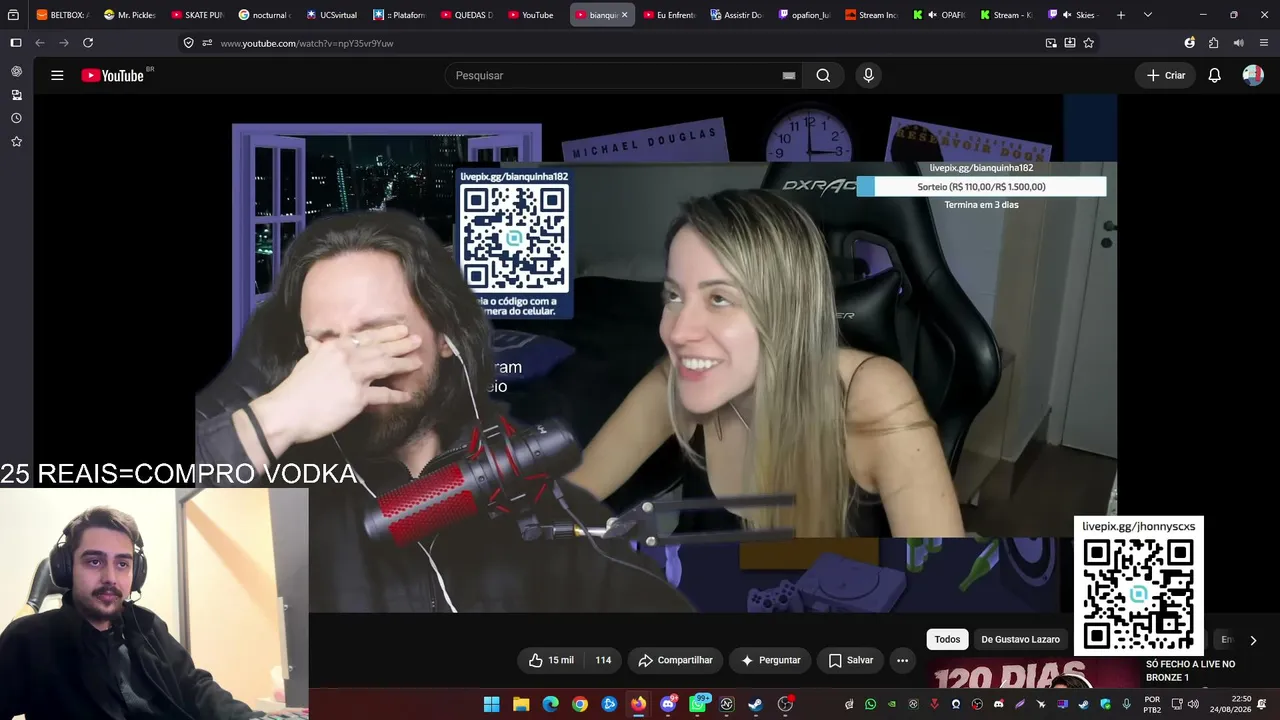
Task: Click the magnifying glass search button
Action: (x=823, y=75)
